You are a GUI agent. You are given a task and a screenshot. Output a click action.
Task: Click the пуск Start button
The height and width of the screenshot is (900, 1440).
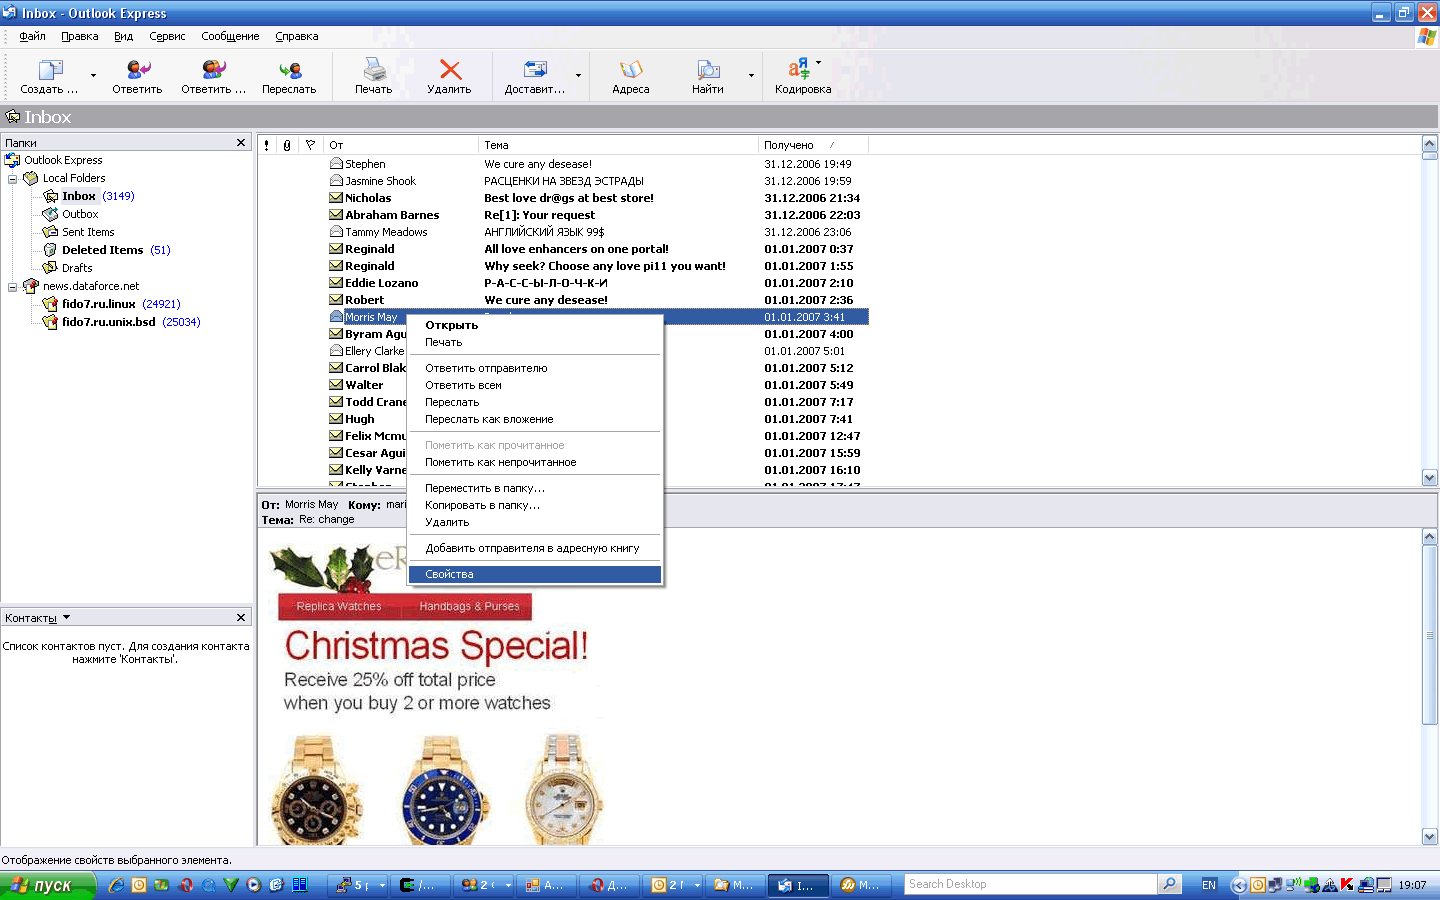48,885
